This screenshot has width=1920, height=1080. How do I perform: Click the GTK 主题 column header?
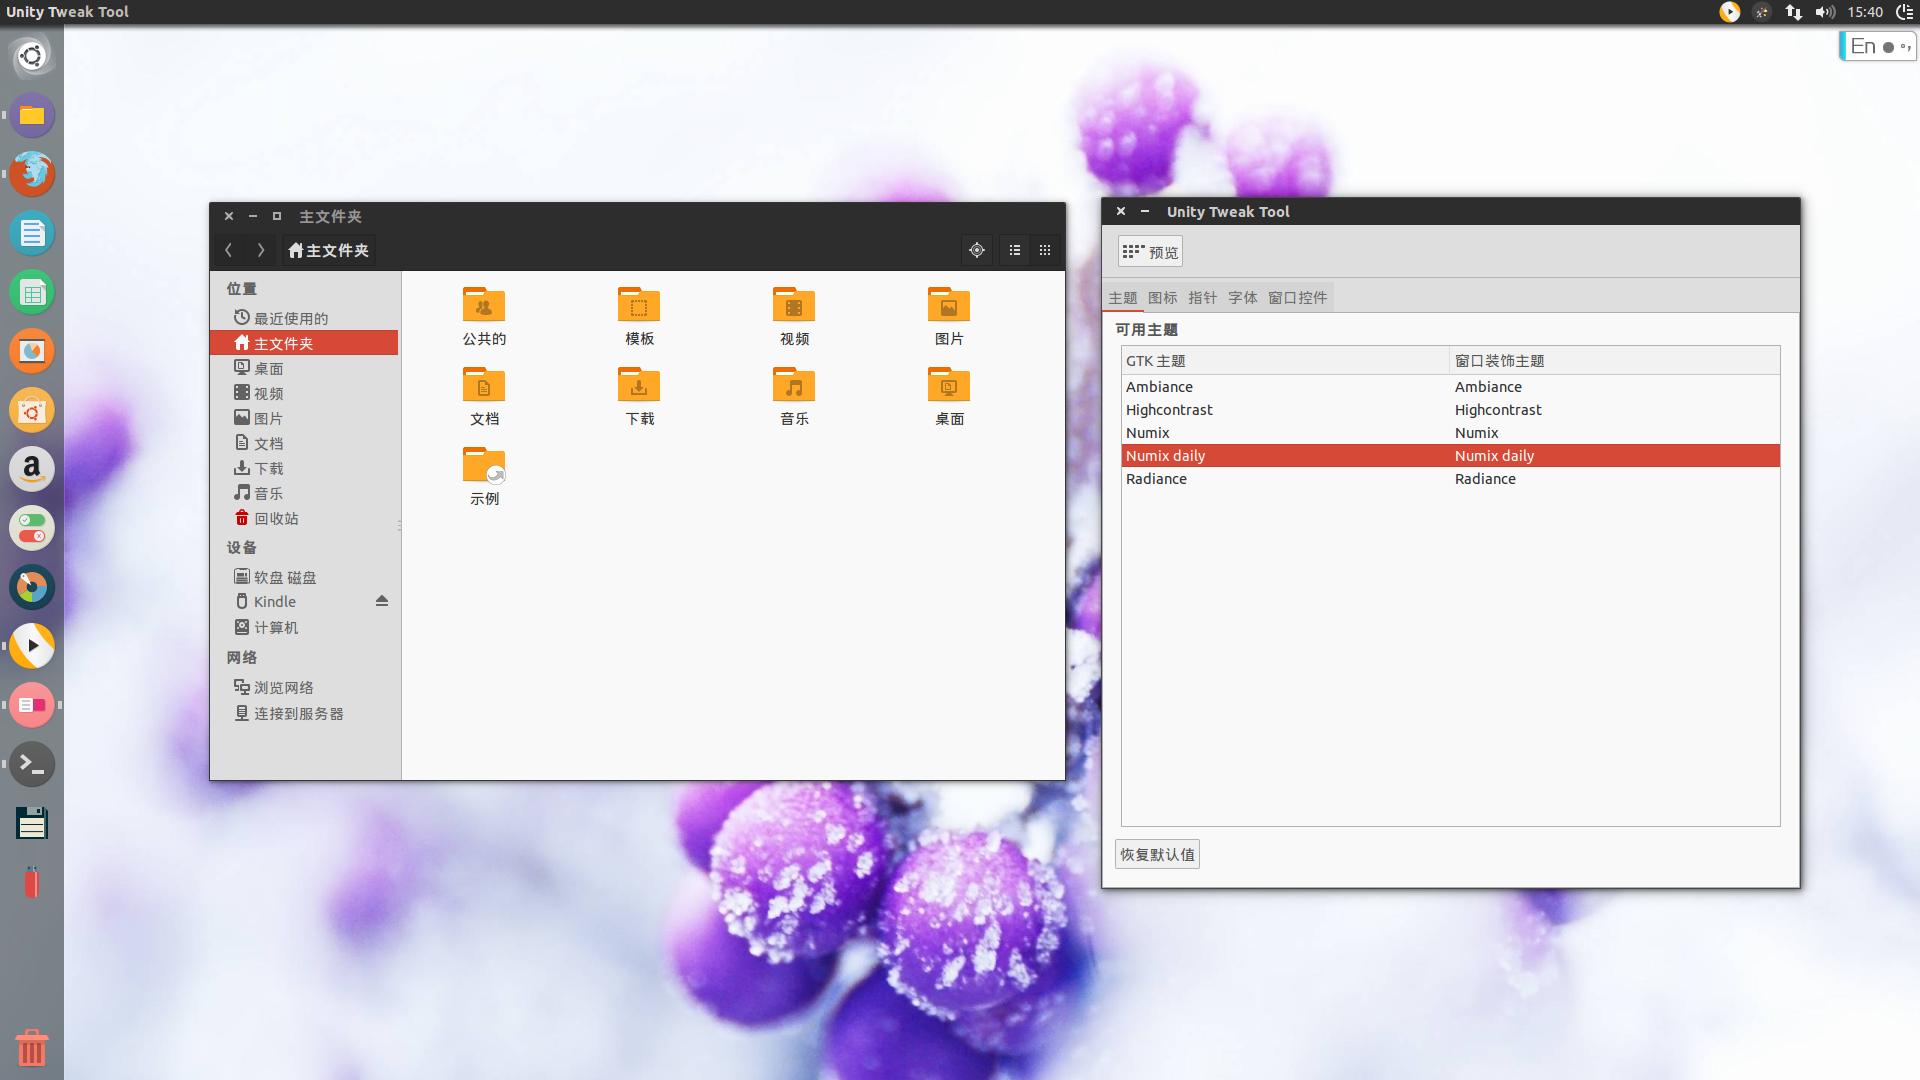1285,361
